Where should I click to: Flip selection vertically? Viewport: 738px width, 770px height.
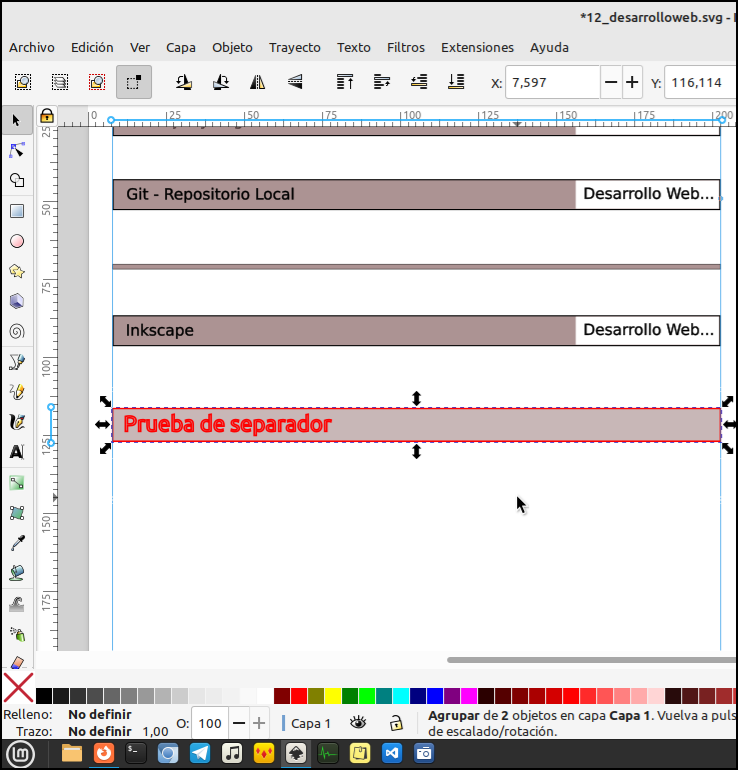click(295, 82)
